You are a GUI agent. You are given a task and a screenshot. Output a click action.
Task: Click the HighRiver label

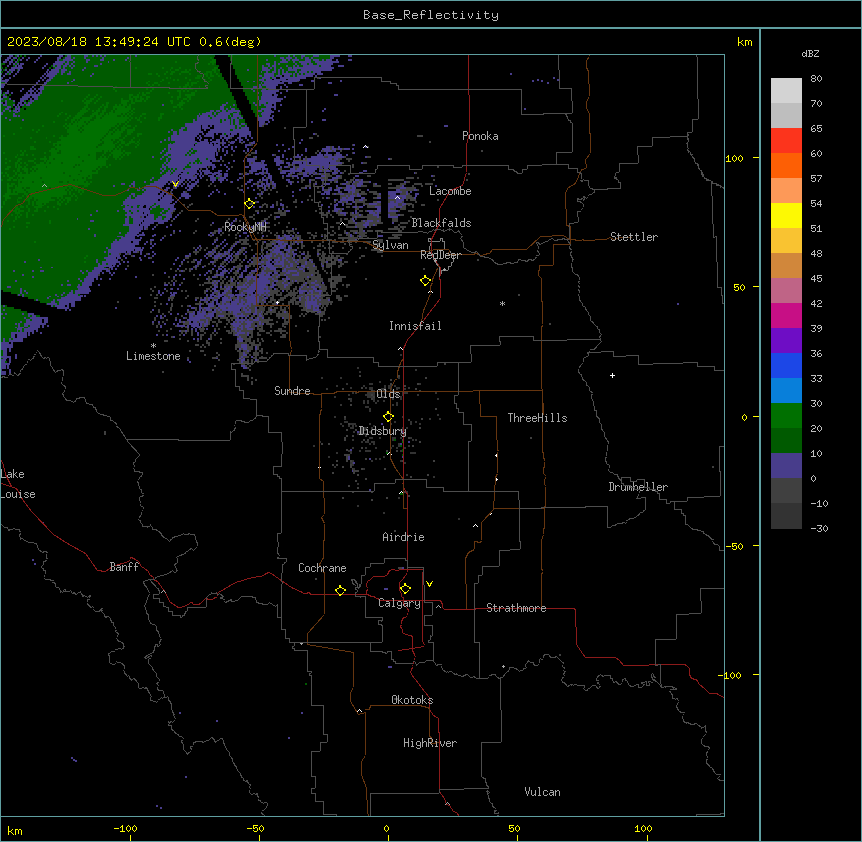(430, 743)
